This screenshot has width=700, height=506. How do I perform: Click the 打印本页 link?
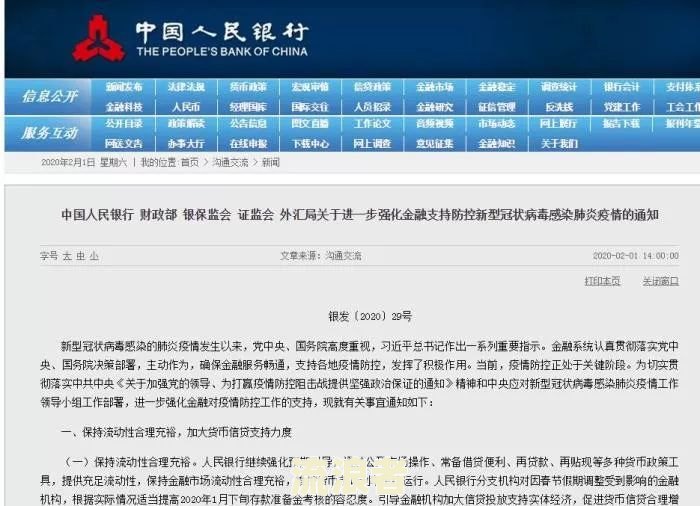602,281
